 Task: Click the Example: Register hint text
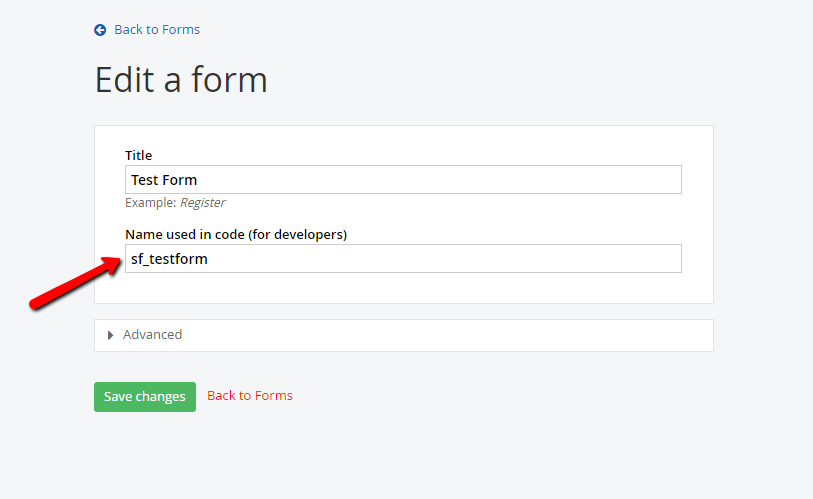(175, 202)
